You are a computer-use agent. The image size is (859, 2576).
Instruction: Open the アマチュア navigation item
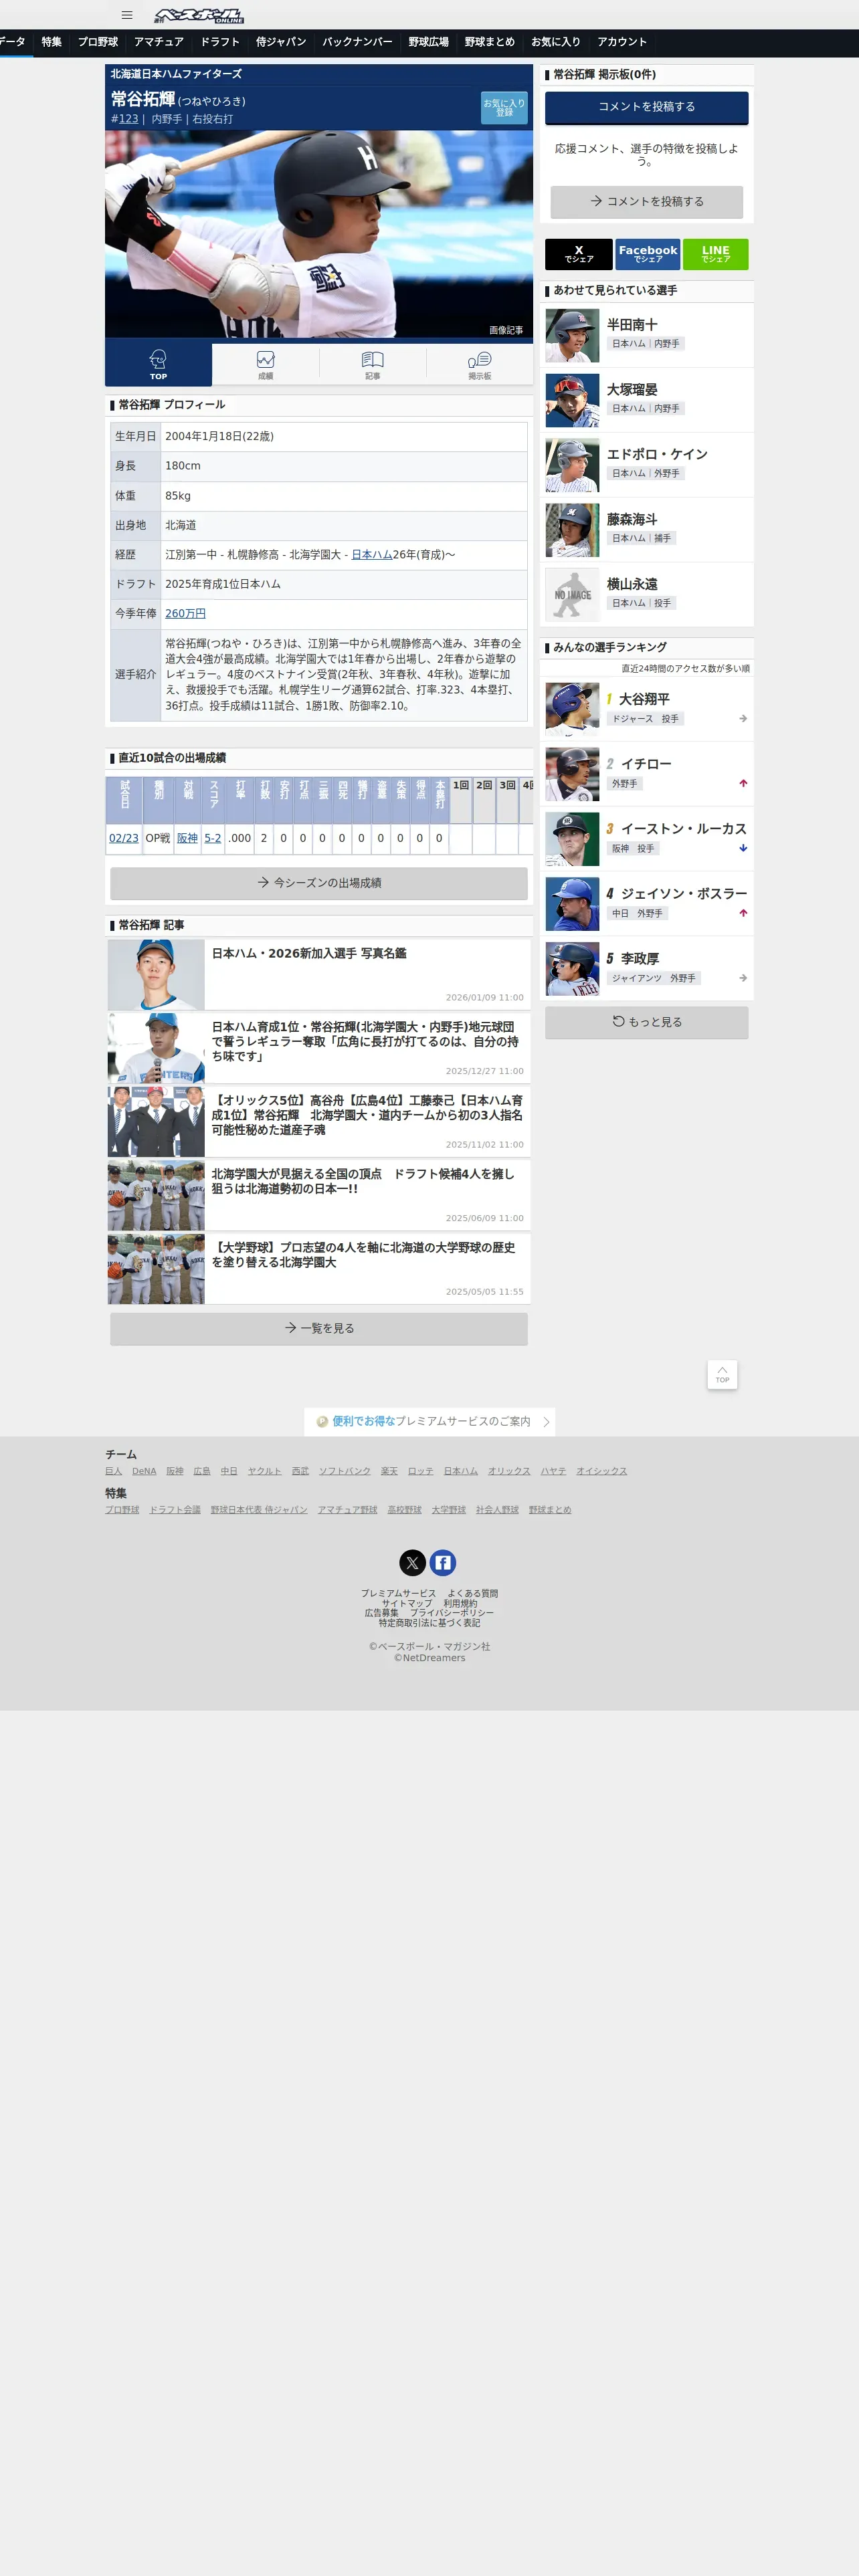tap(159, 42)
